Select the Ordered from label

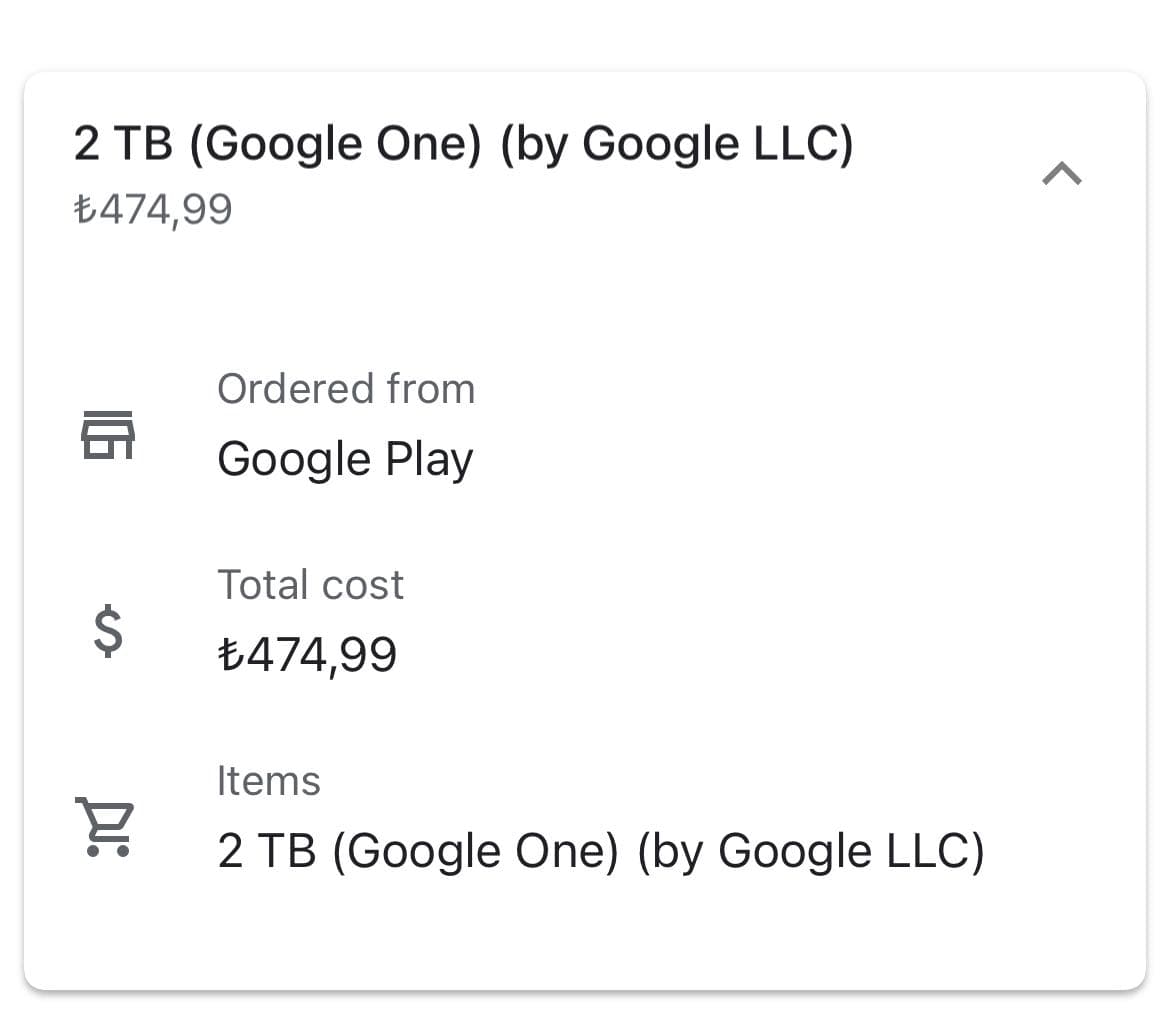346,388
